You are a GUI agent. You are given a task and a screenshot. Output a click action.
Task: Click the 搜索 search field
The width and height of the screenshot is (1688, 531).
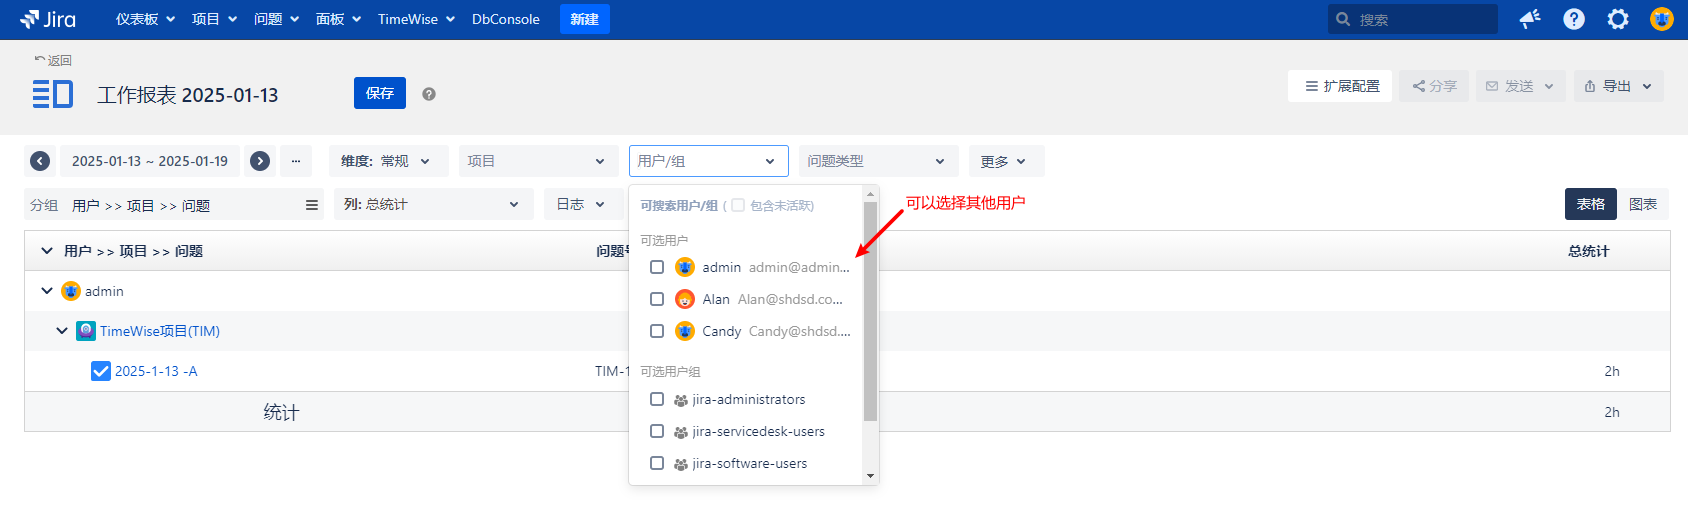pos(1420,19)
